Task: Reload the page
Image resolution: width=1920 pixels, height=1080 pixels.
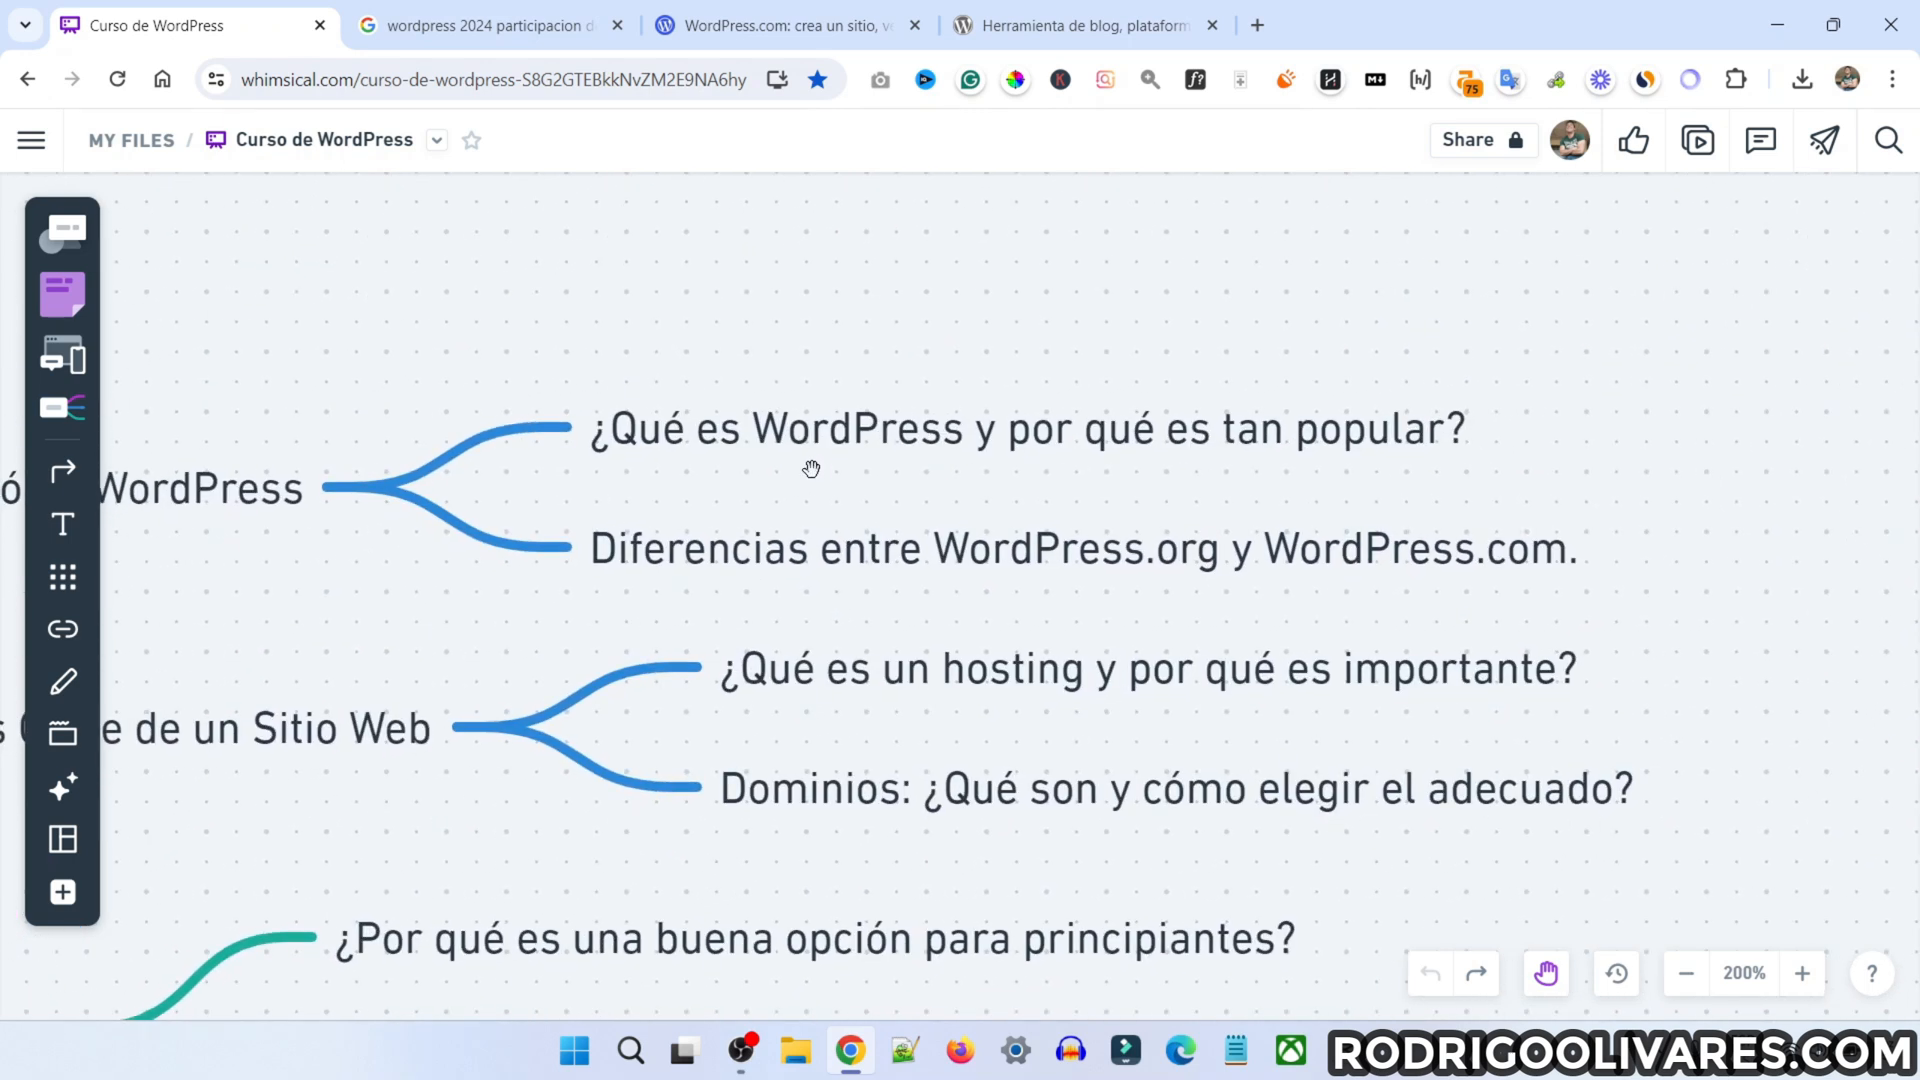Action: [117, 79]
